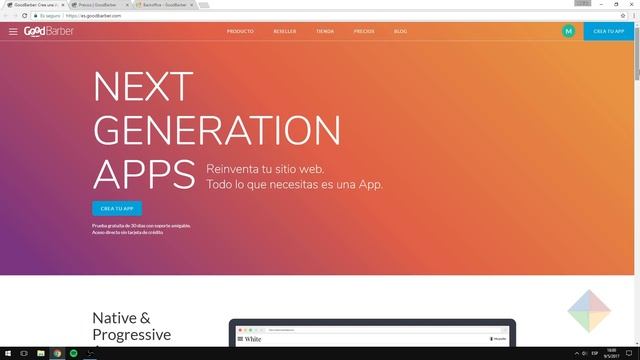Click the NEXT GENERATION APPS headline
640x360 pixels.
pyautogui.click(x=217, y=130)
